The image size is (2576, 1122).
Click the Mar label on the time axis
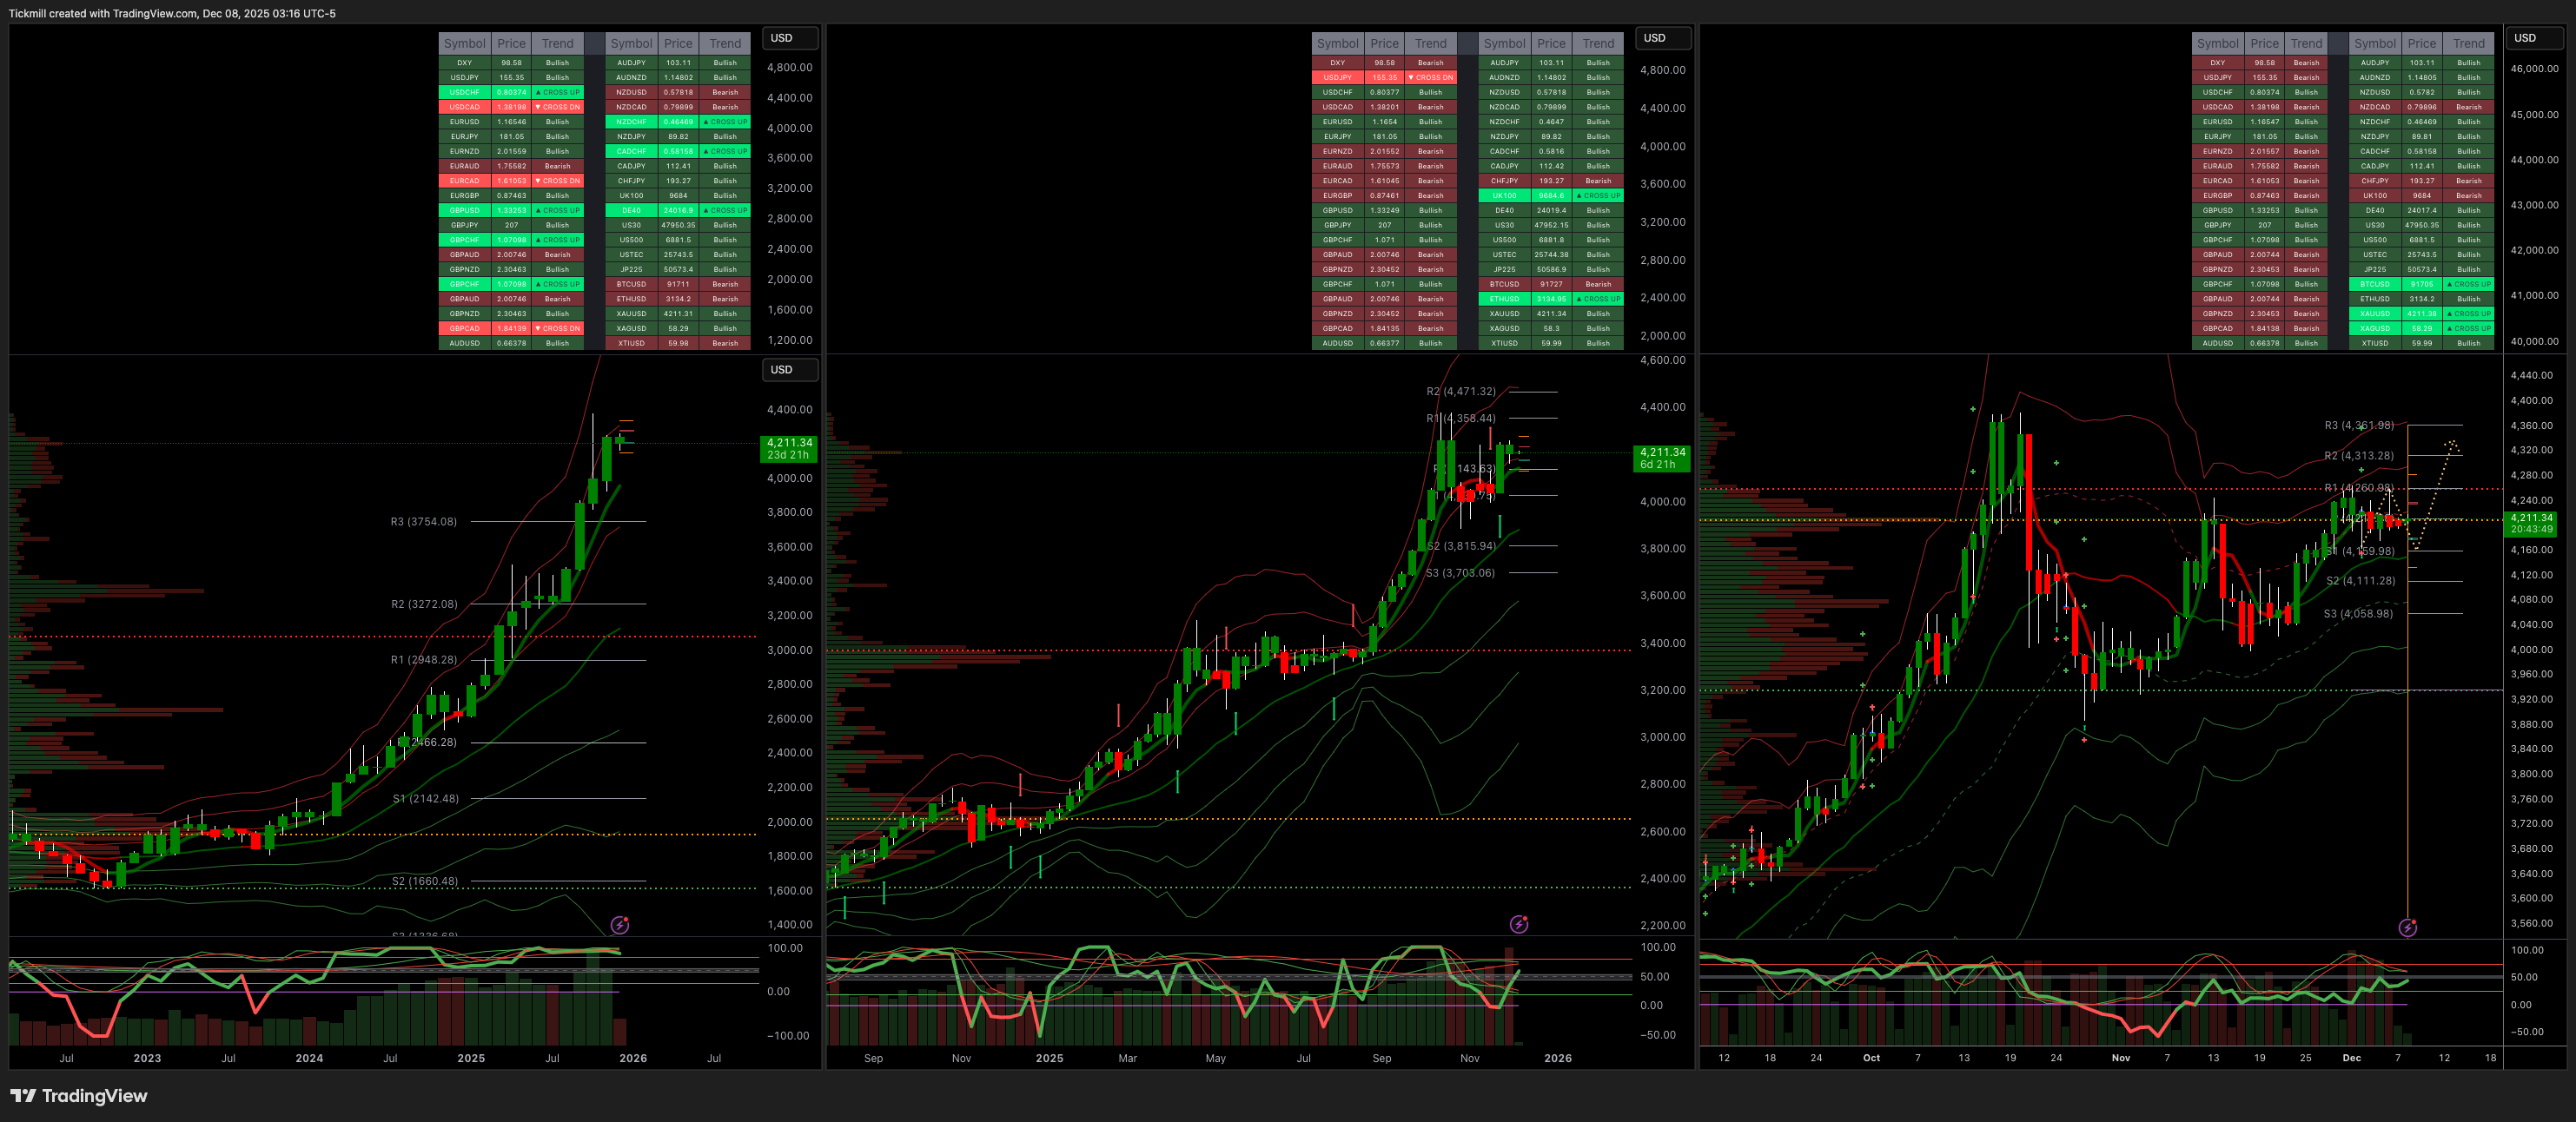[x=1127, y=1058]
